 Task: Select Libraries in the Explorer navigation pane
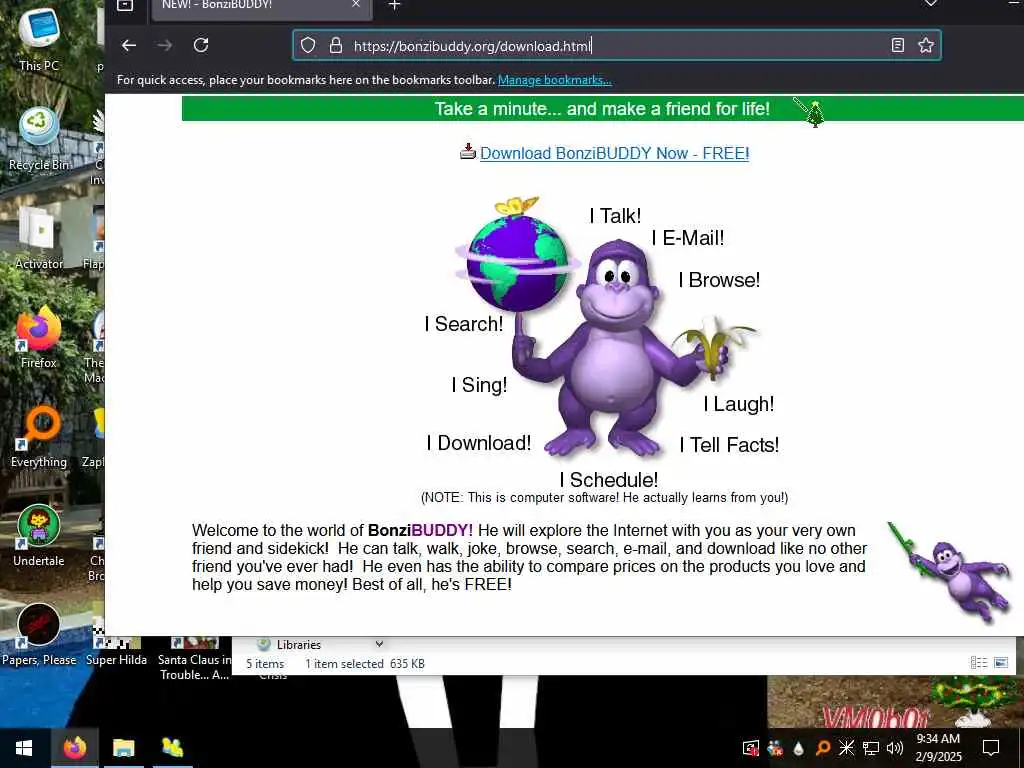298,645
